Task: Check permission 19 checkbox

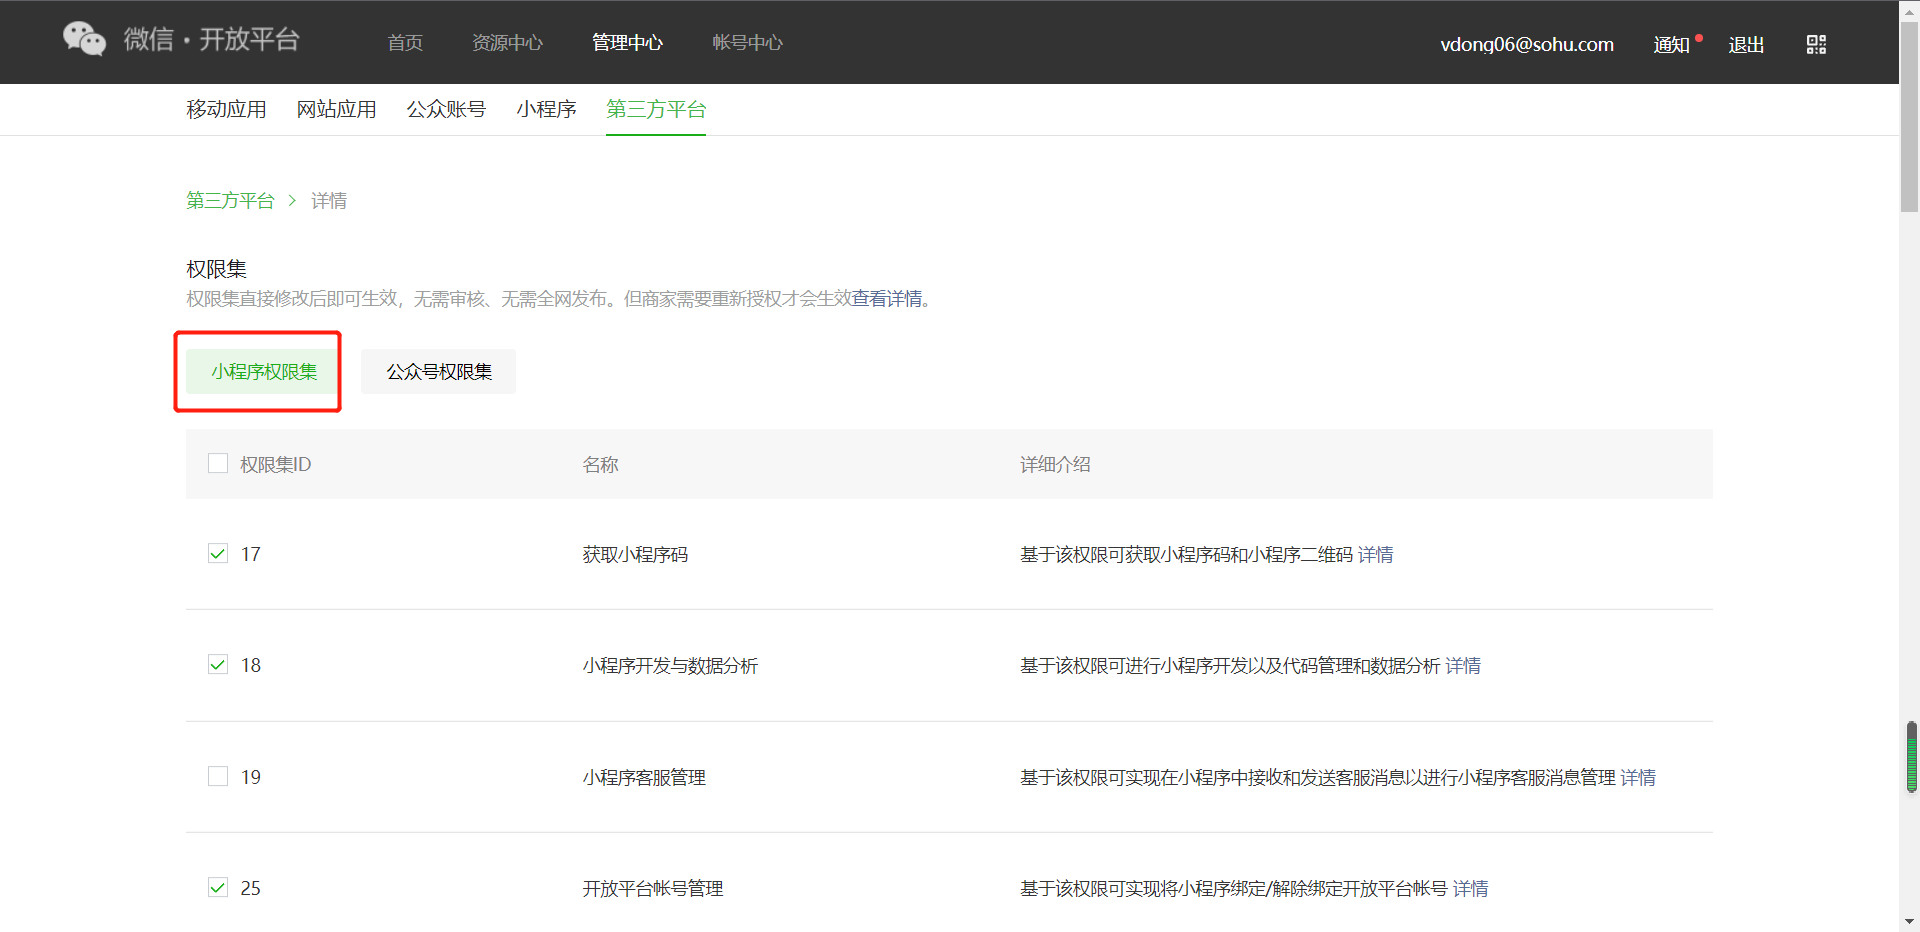Action: coord(218,776)
